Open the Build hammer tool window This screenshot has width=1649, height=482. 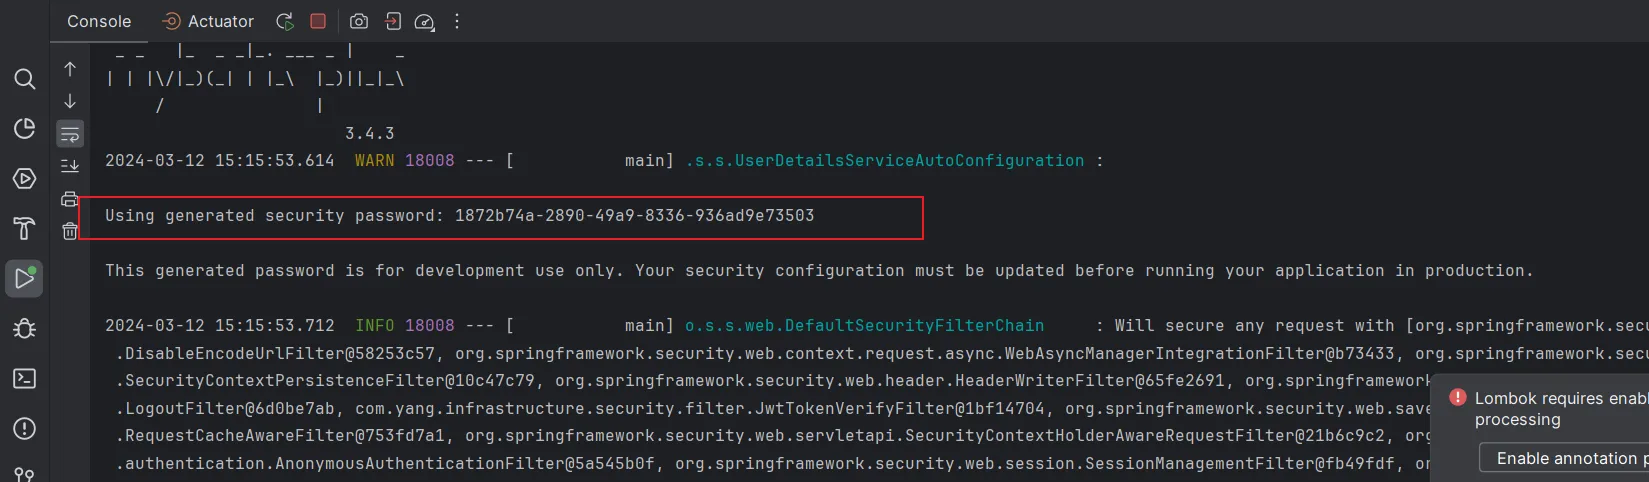pos(25,228)
